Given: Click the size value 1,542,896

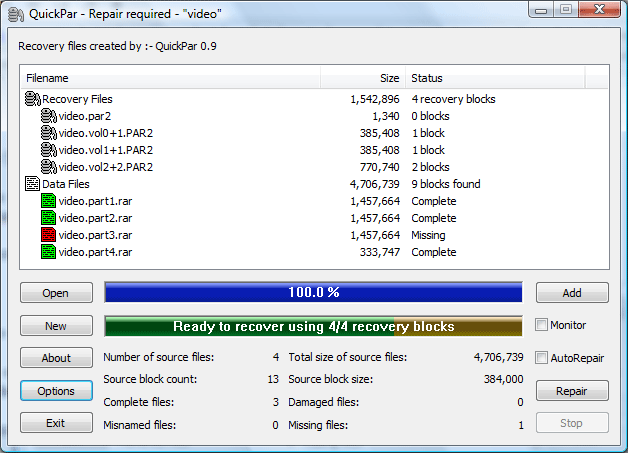Looking at the screenshot, I should (375, 99).
